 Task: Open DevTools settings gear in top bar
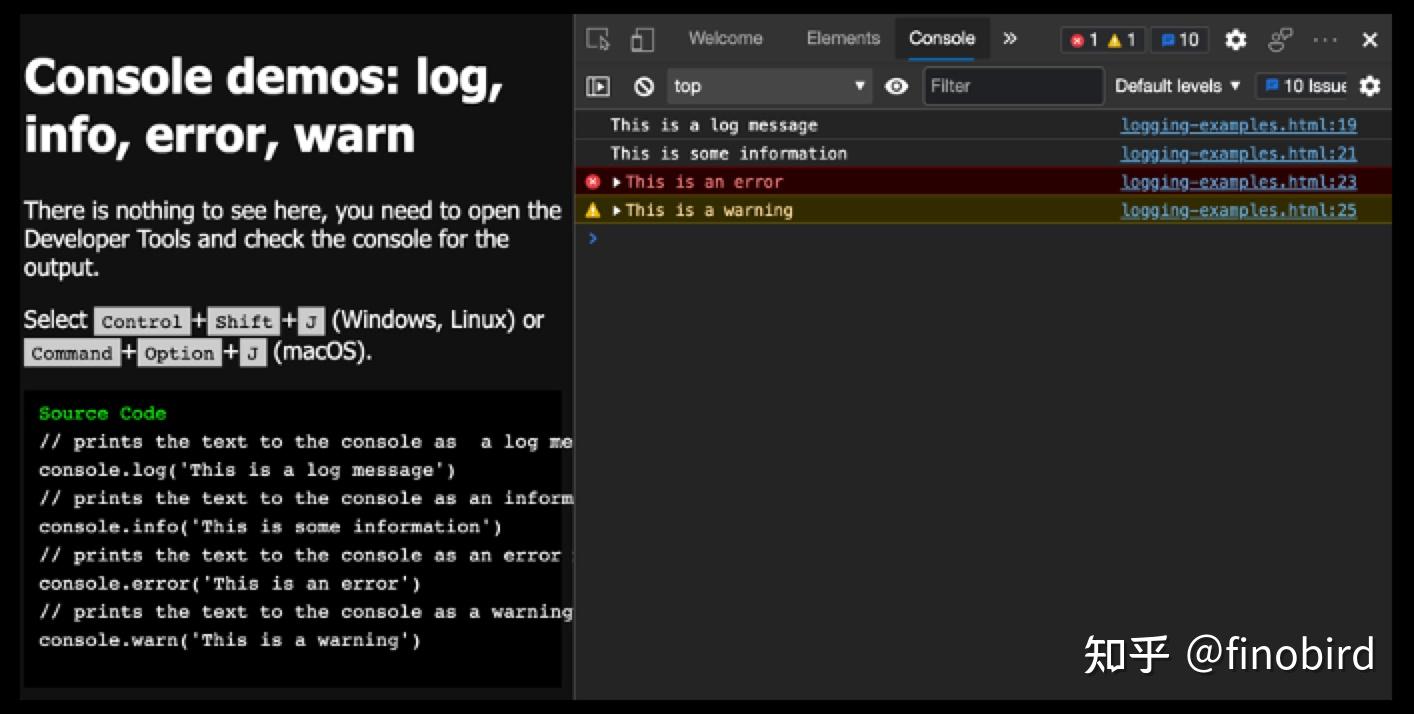(x=1236, y=40)
